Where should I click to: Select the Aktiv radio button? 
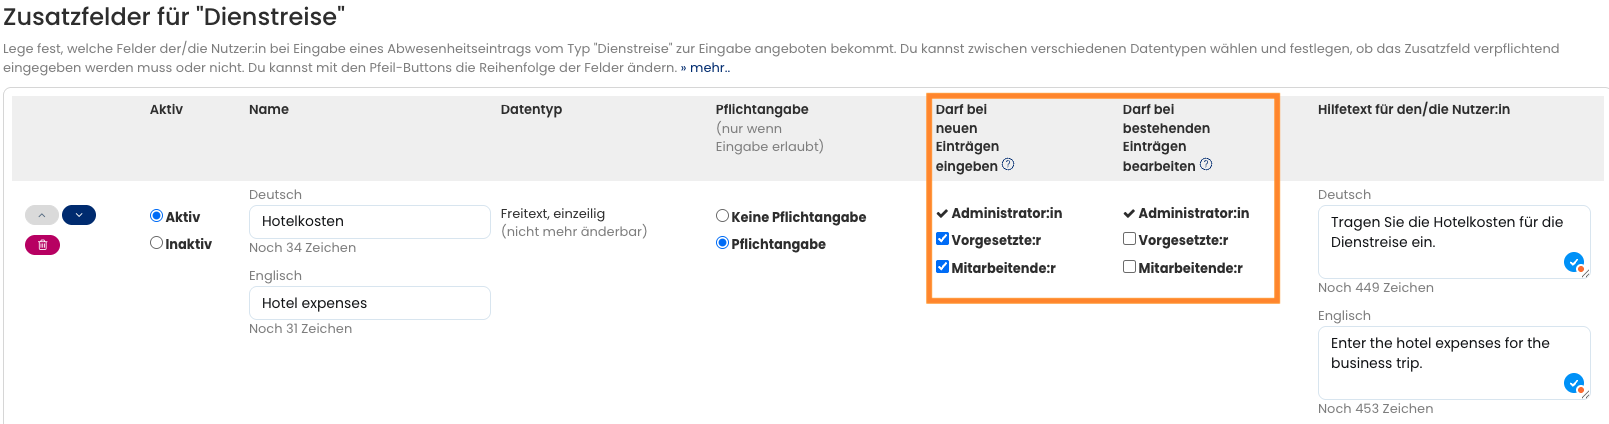[156, 216]
